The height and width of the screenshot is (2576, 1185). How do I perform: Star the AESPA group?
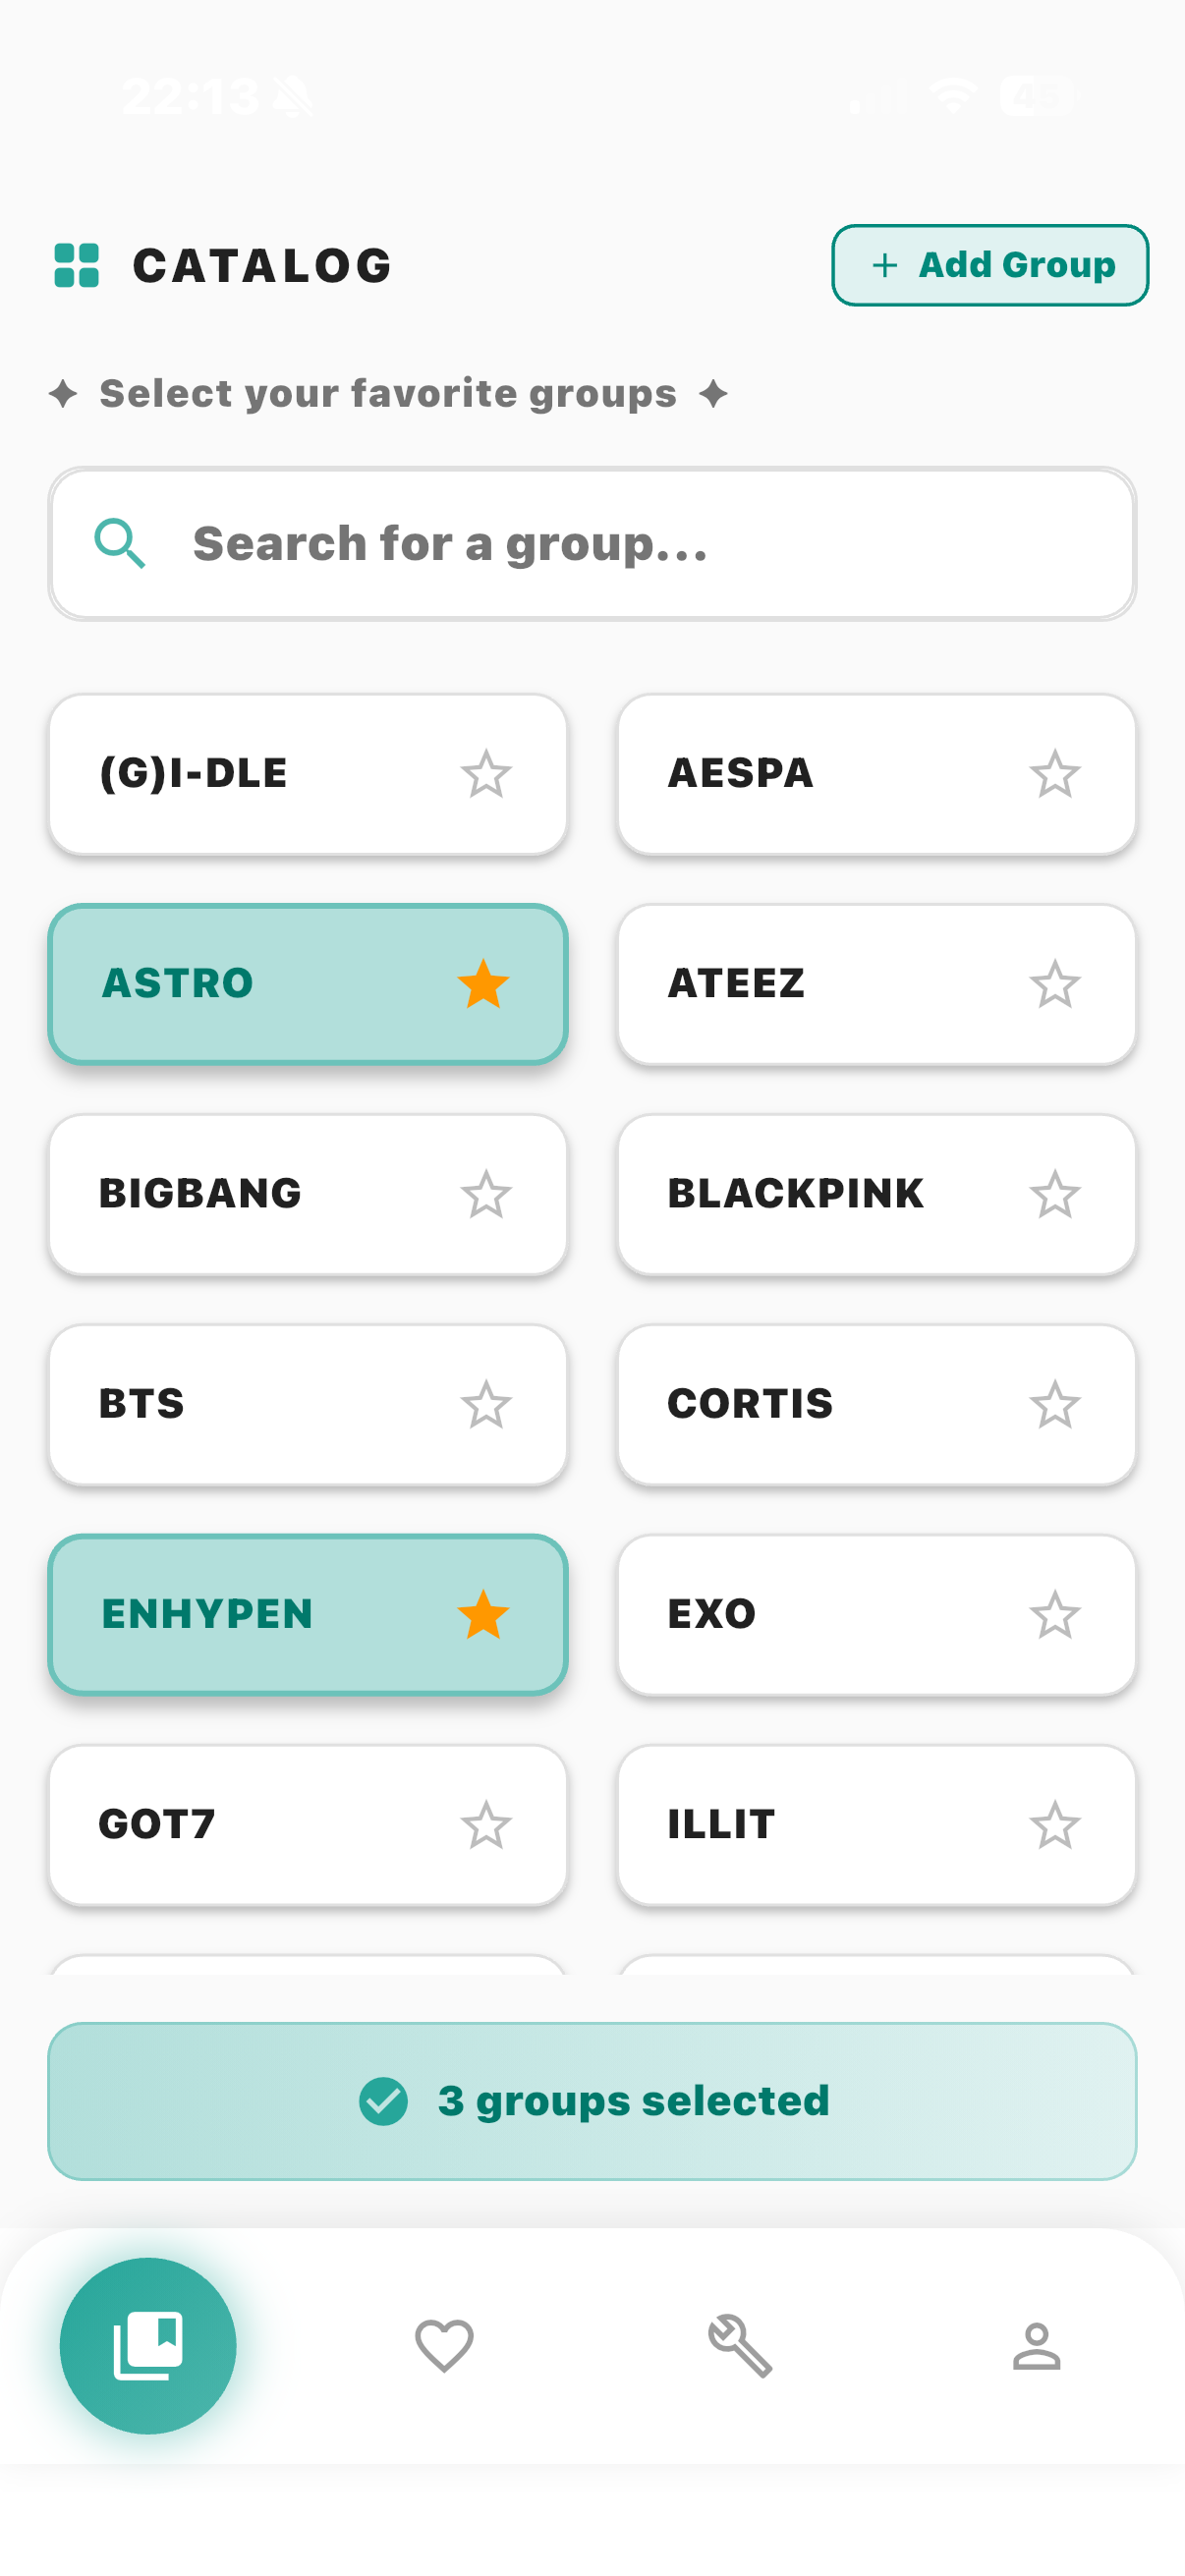tap(1055, 774)
